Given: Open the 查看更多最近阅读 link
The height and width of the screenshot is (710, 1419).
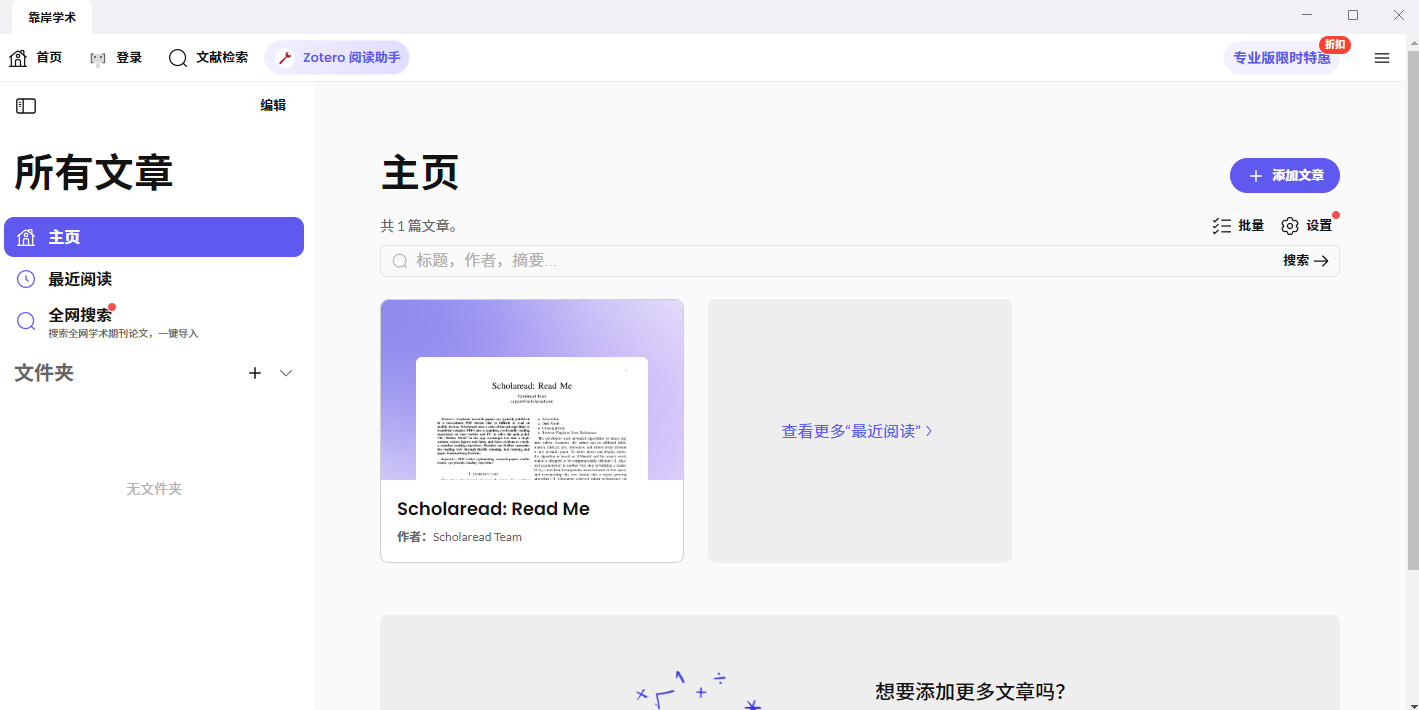Looking at the screenshot, I should coord(857,430).
